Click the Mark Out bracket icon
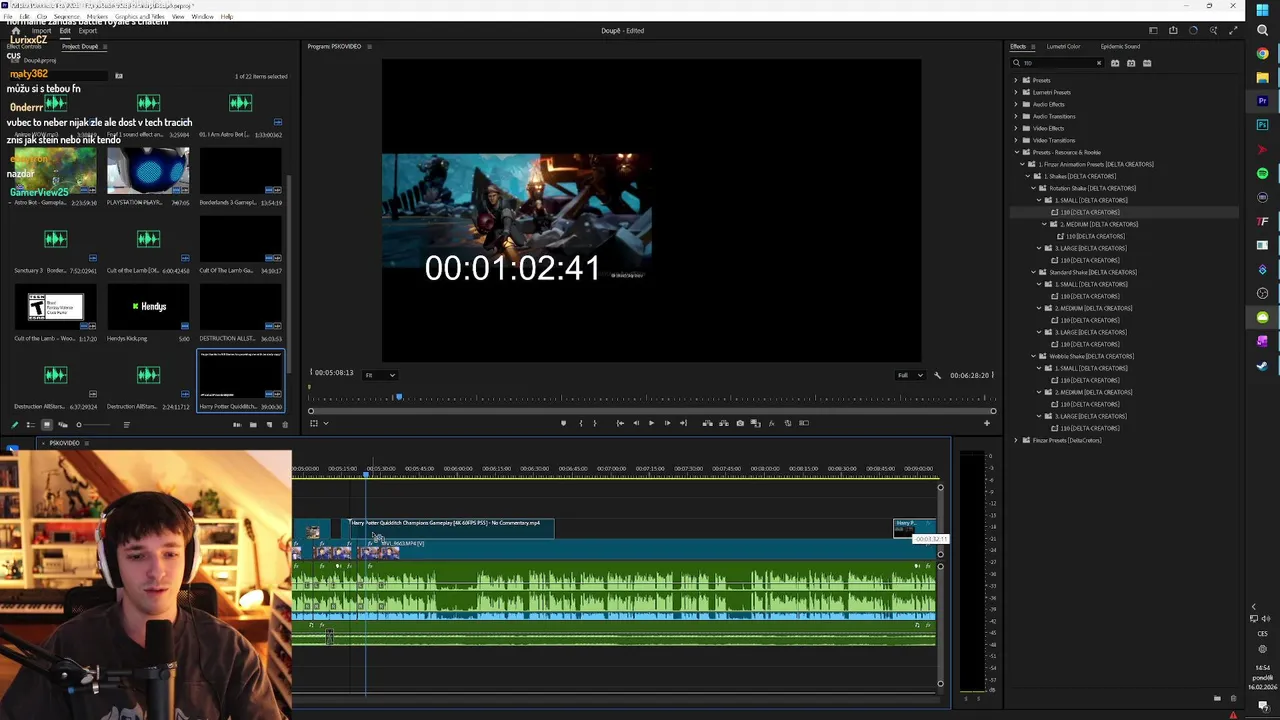1280x720 pixels. coord(595,423)
